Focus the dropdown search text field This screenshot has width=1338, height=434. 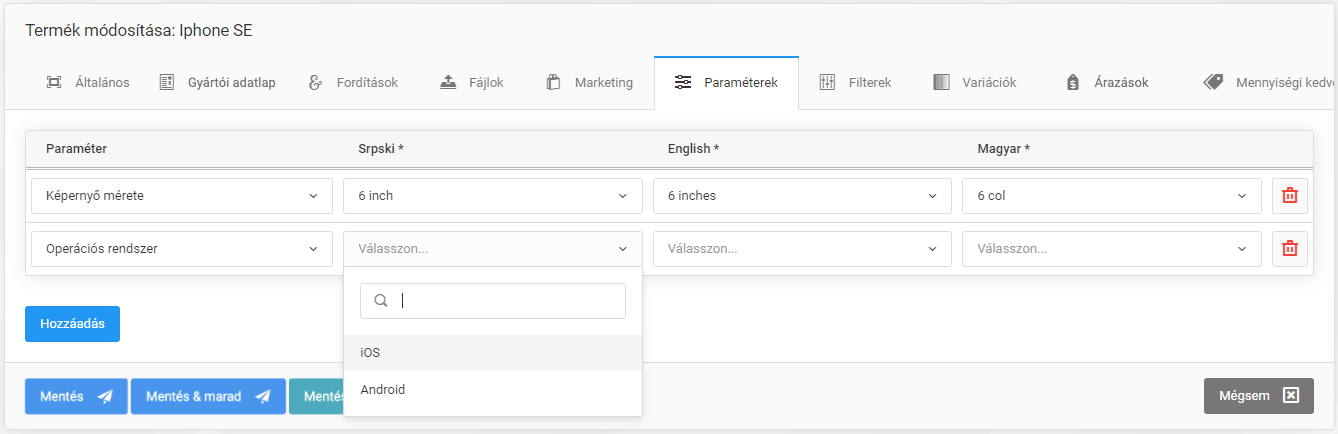coord(505,300)
